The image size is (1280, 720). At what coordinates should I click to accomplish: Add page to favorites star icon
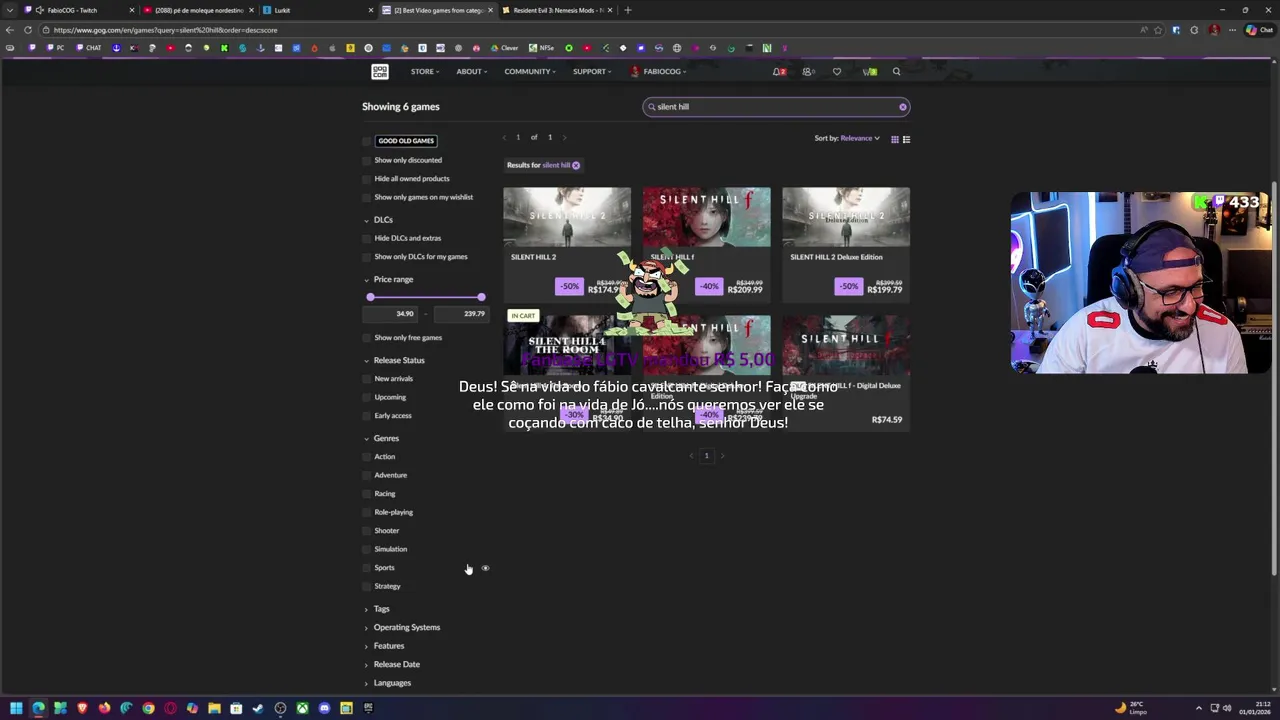pyautogui.click(x=1158, y=30)
